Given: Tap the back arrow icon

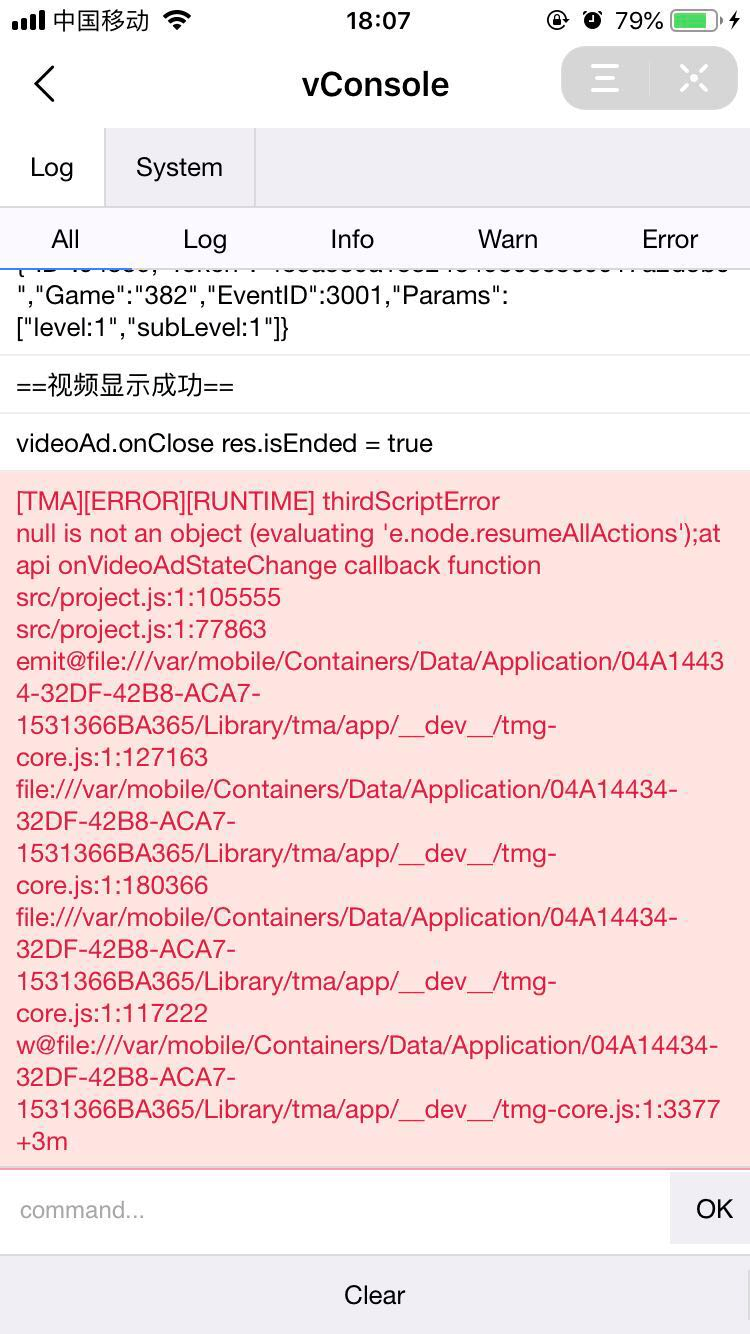Looking at the screenshot, I should tap(44, 84).
